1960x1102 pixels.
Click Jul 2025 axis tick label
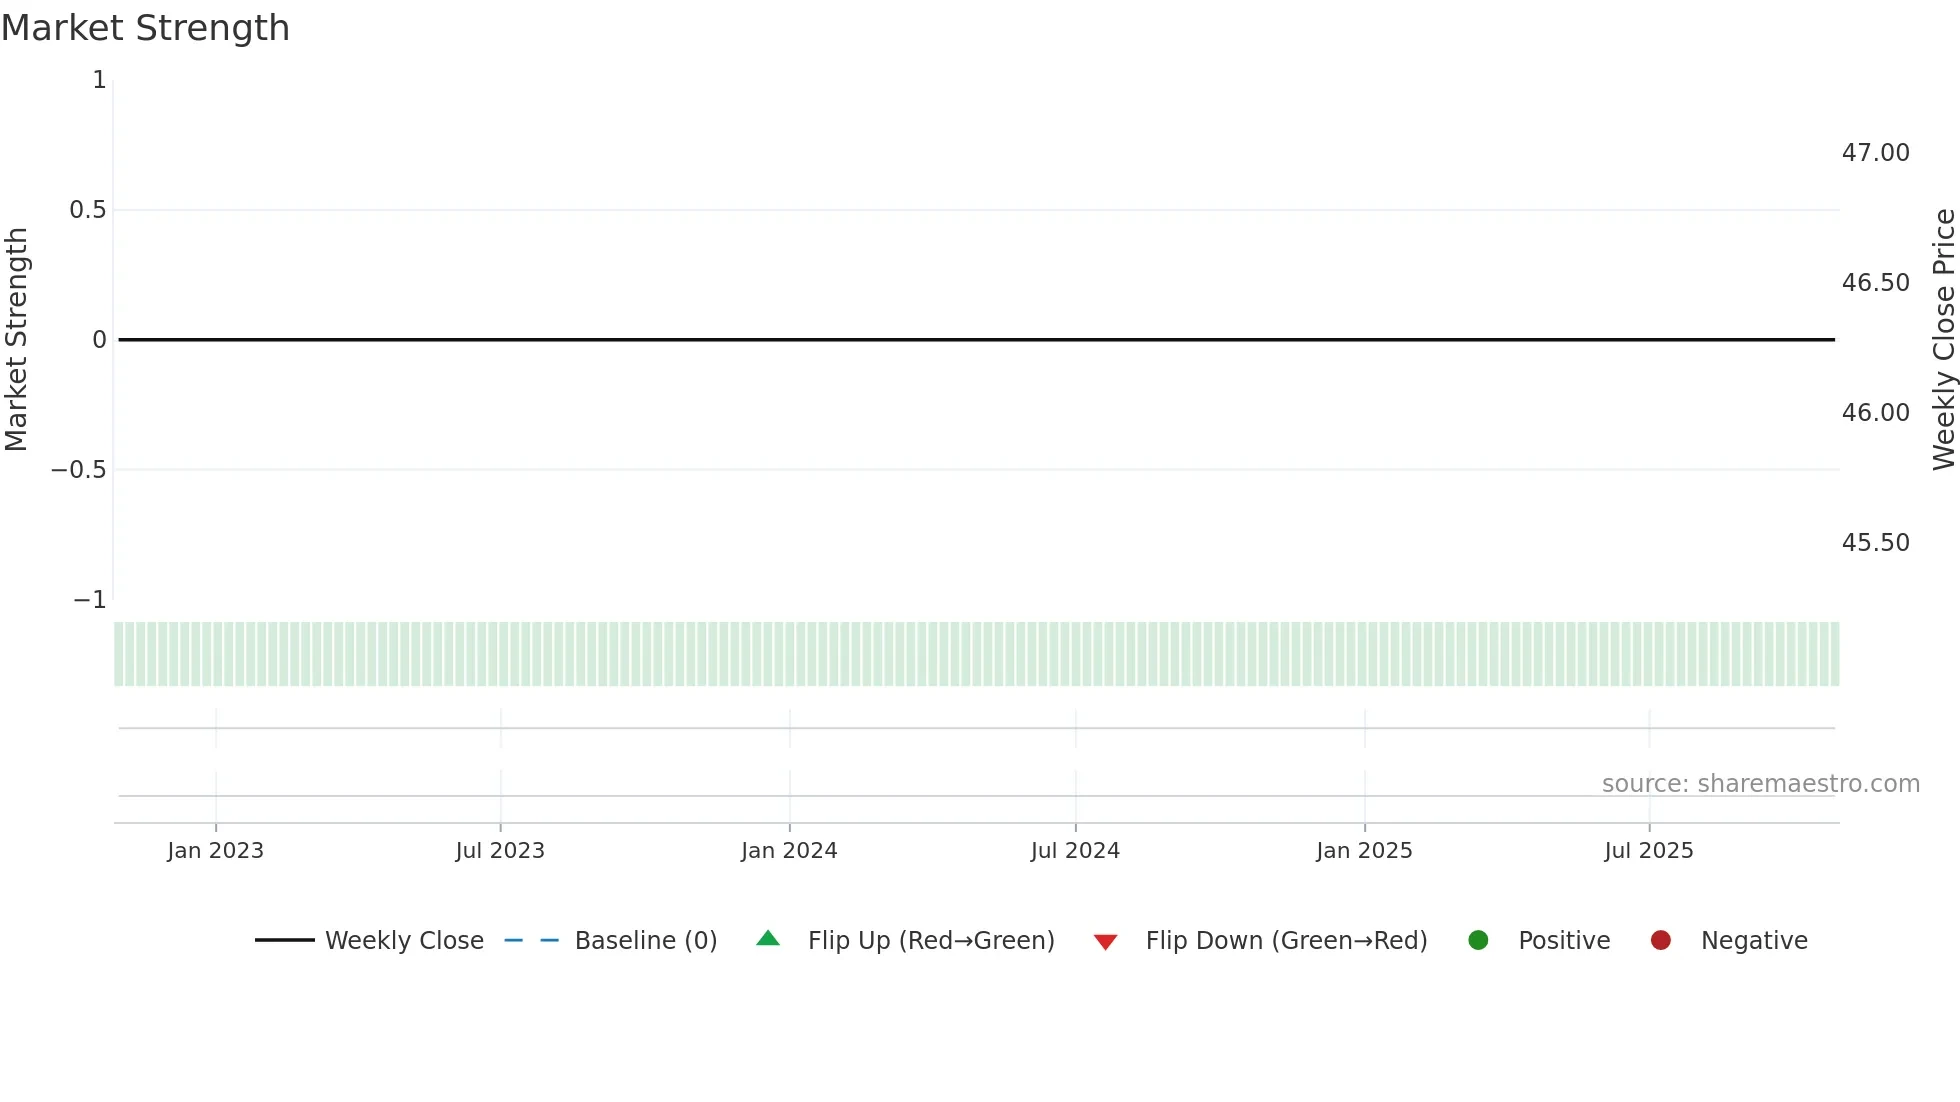[1649, 851]
